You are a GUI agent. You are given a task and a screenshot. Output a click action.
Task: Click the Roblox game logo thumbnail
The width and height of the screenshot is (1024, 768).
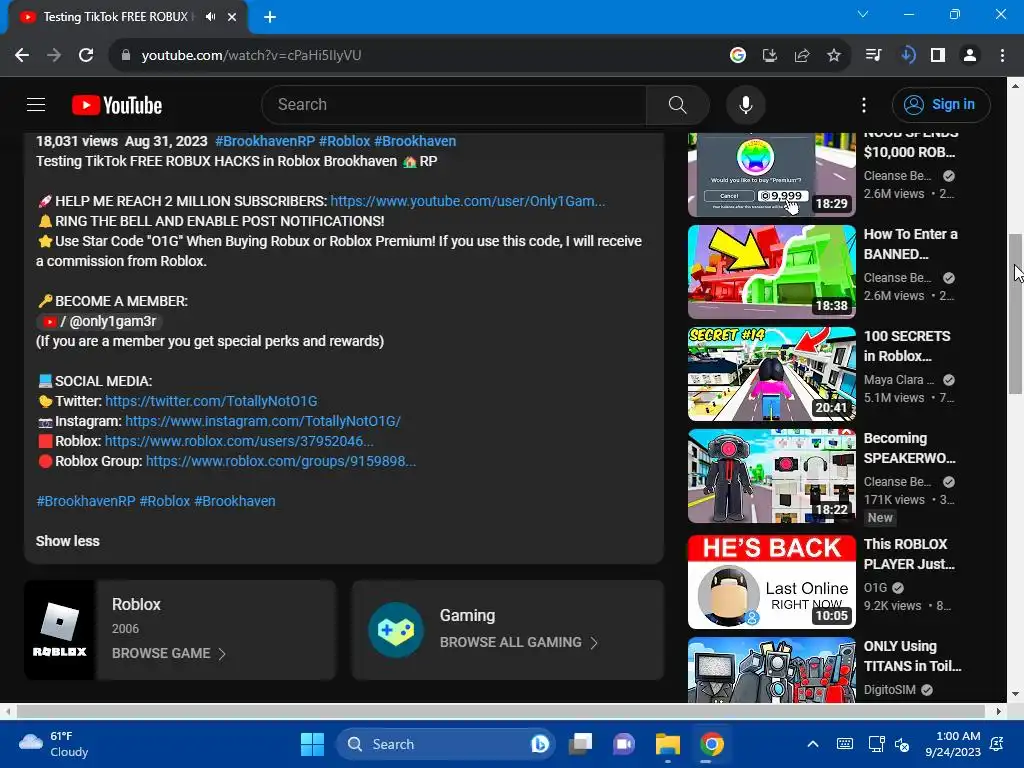click(59, 630)
